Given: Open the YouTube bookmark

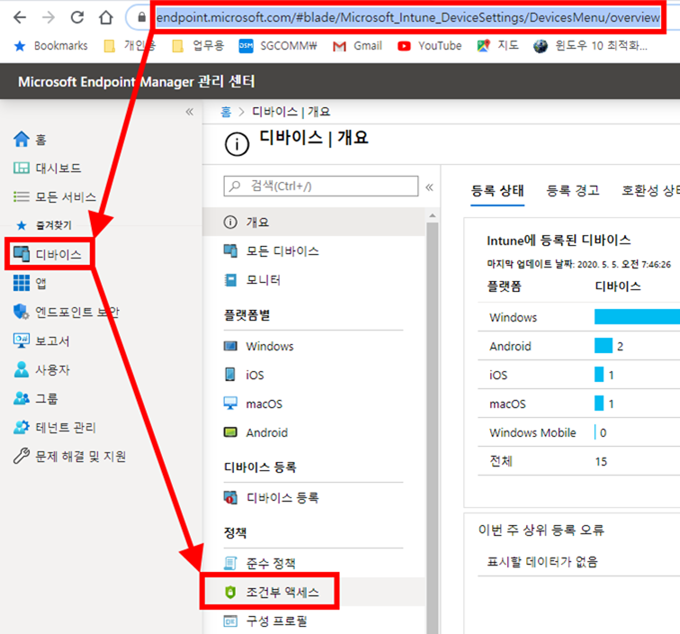Looking at the screenshot, I should coord(429,46).
